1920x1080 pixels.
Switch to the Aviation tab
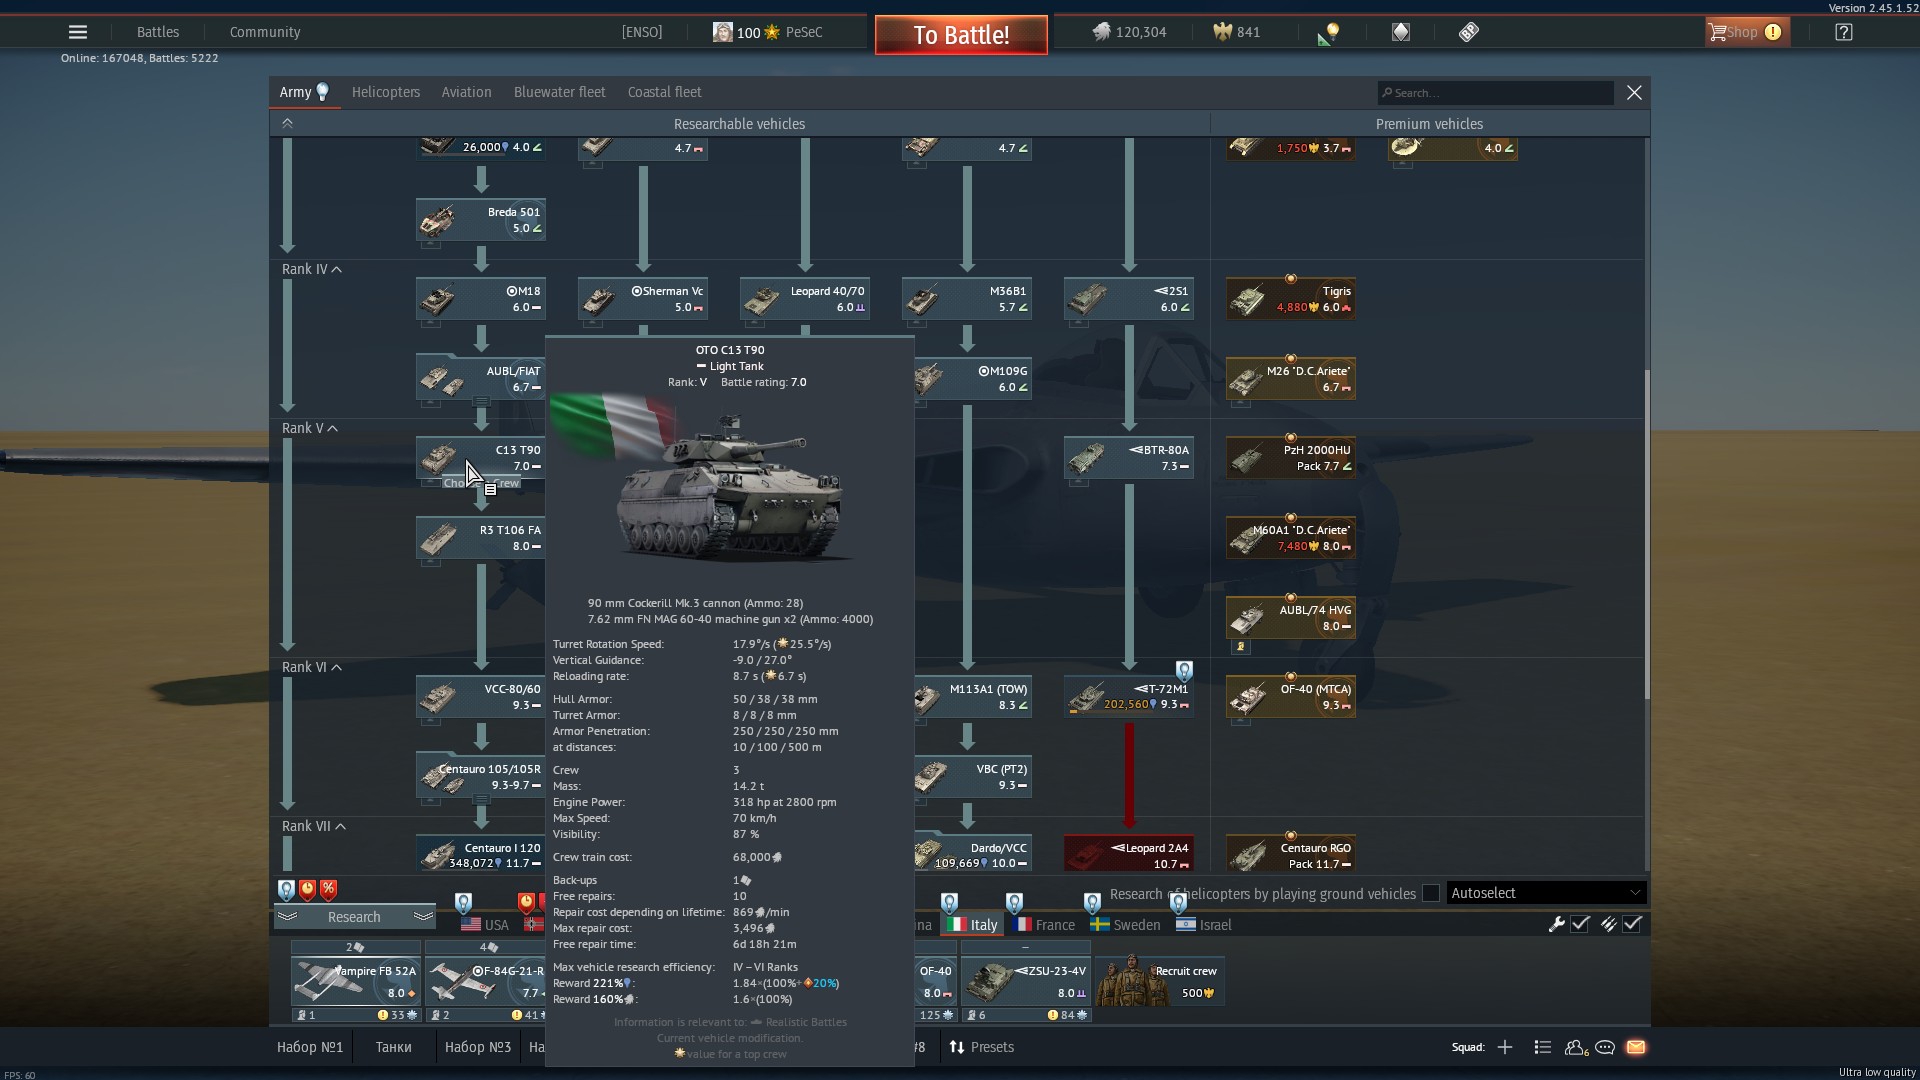(x=467, y=92)
